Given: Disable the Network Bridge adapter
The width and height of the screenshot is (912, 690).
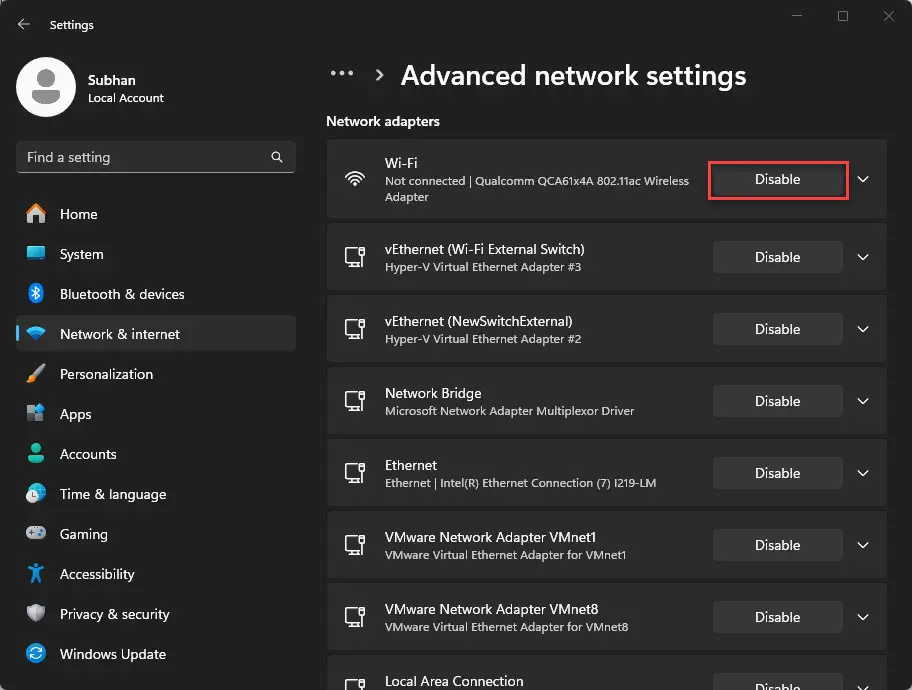Looking at the screenshot, I should click(x=777, y=401).
